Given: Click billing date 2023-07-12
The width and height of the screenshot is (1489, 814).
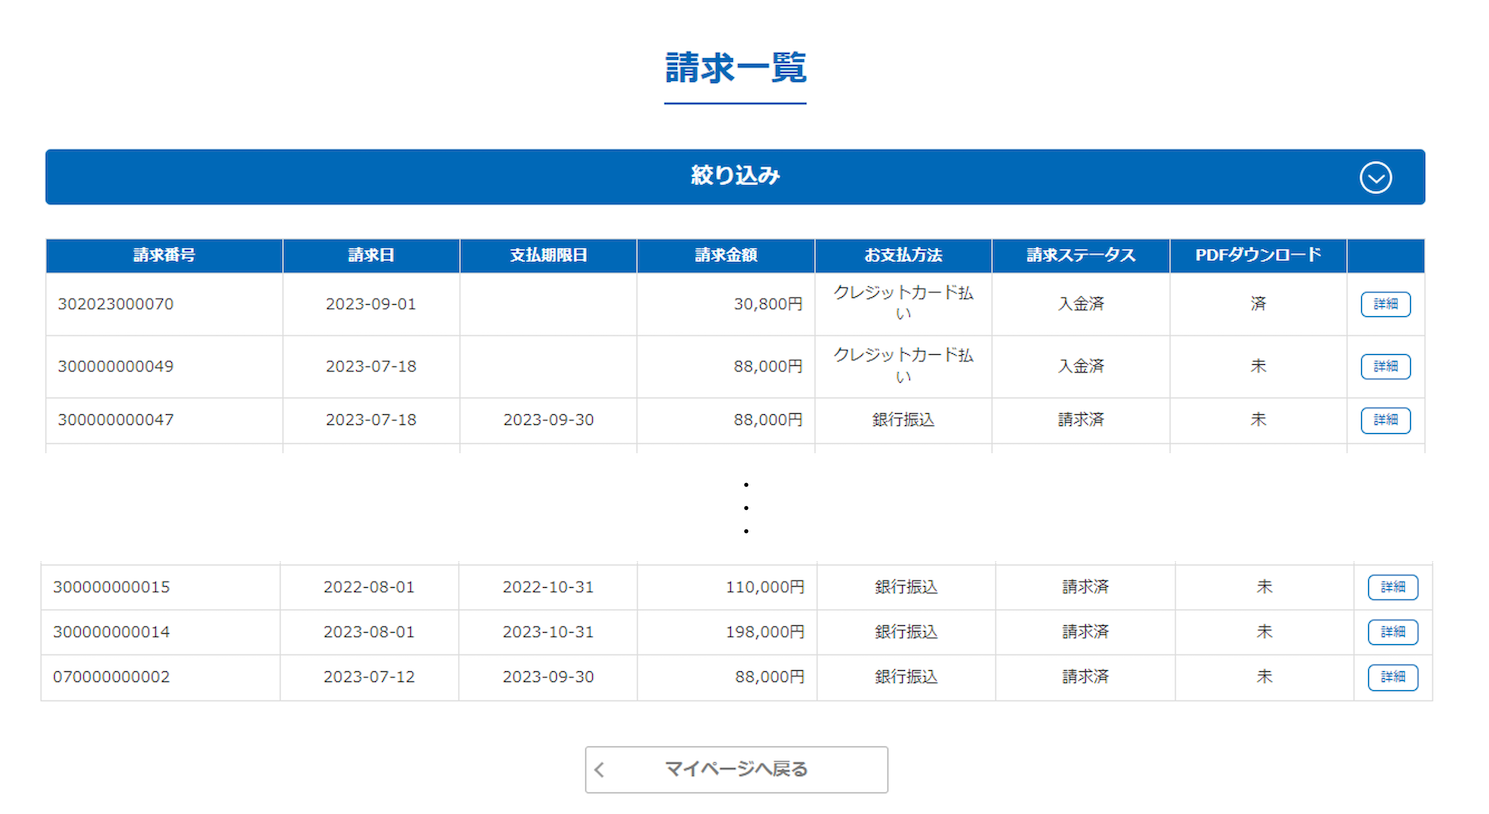Looking at the screenshot, I should pyautogui.click(x=369, y=677).
